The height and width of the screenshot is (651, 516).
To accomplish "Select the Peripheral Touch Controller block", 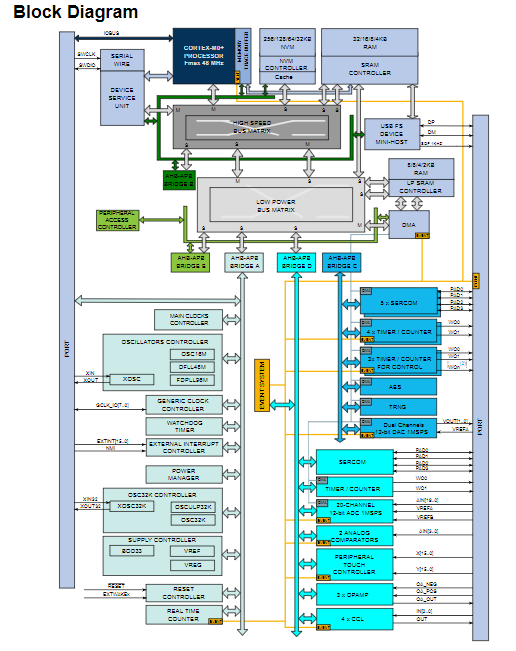I will click(355, 565).
